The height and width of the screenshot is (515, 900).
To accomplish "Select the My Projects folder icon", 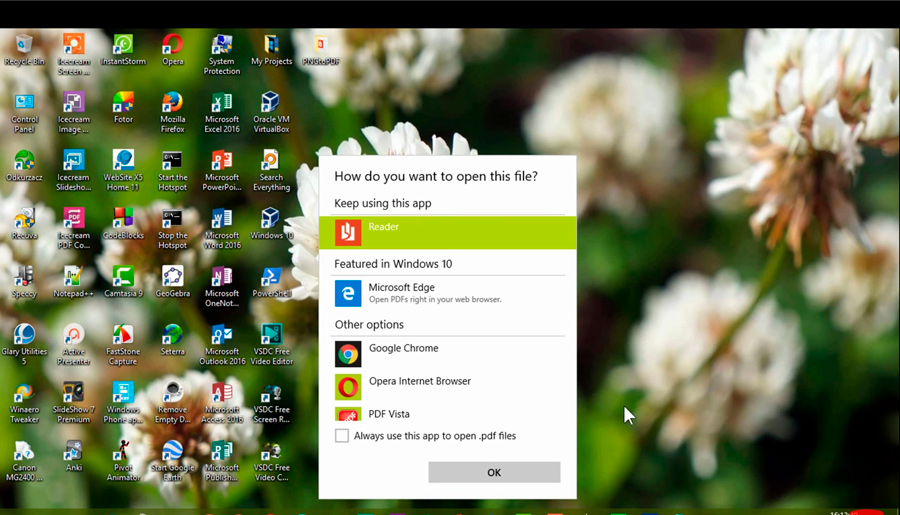I will point(271,49).
